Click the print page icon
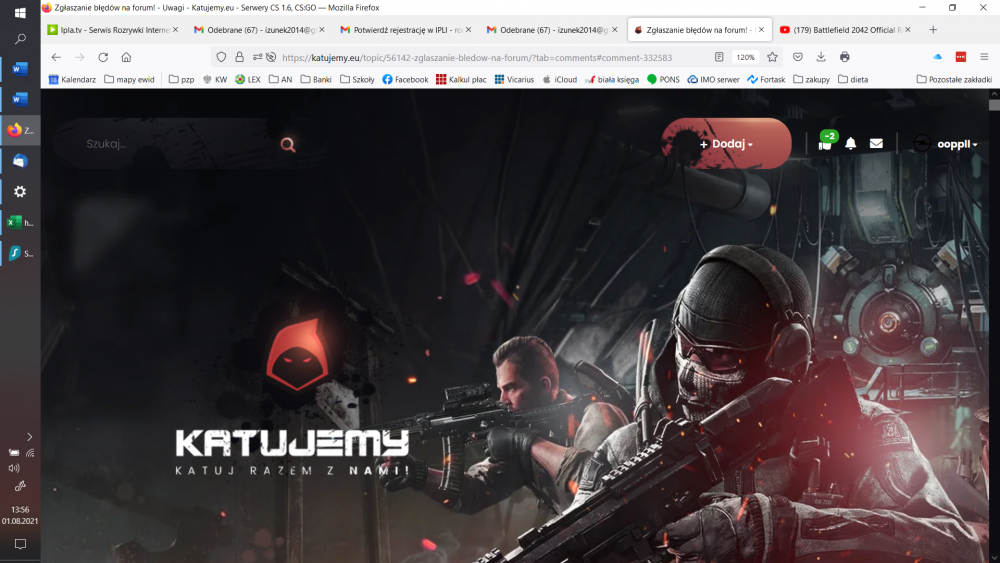Image resolution: width=1000 pixels, height=563 pixels. point(844,57)
